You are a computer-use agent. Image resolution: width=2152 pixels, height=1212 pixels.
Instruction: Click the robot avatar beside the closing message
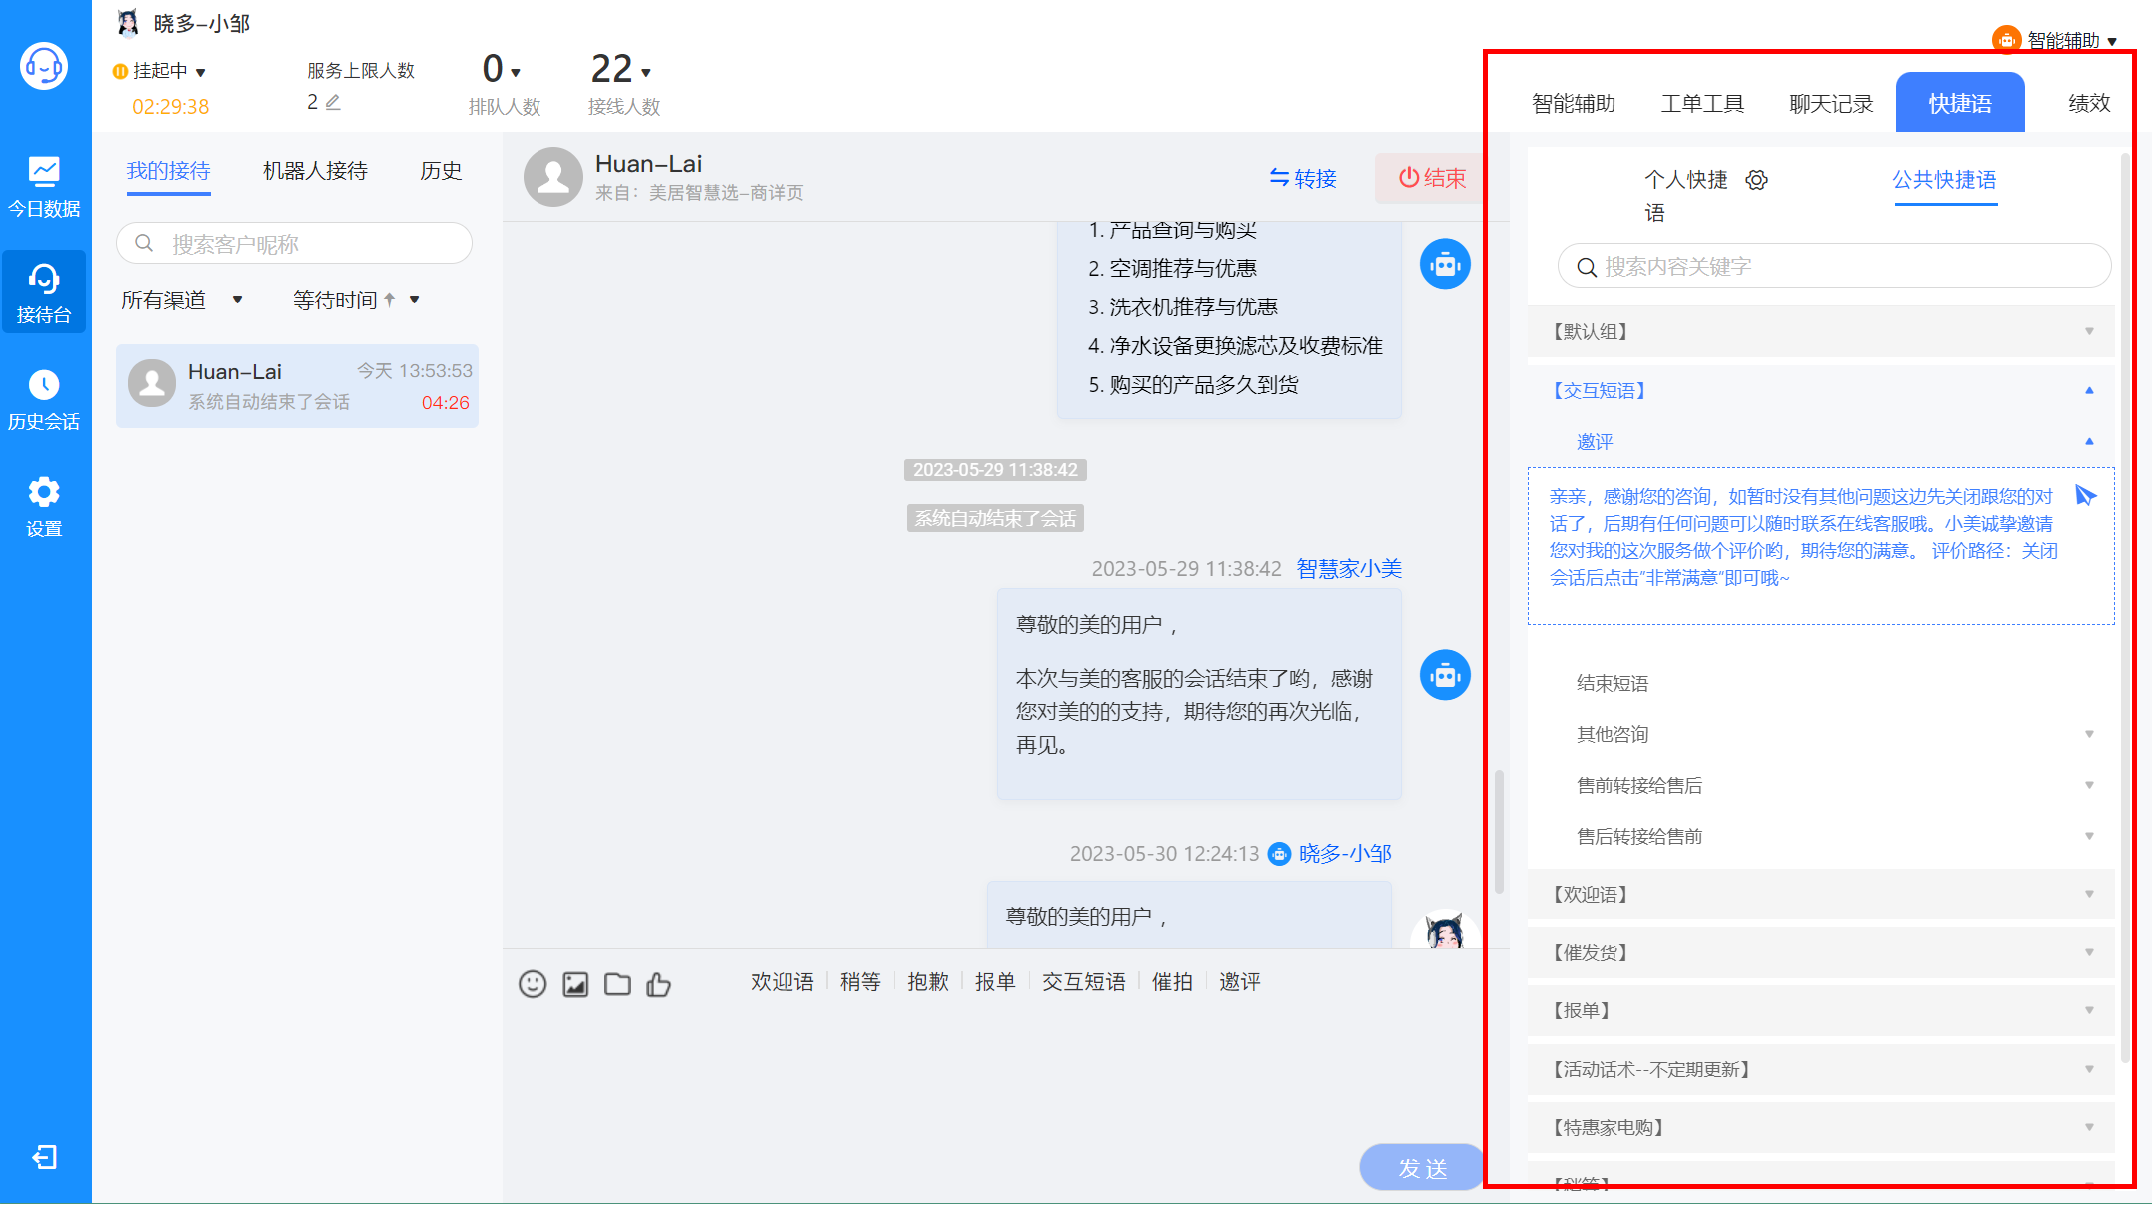point(1445,675)
